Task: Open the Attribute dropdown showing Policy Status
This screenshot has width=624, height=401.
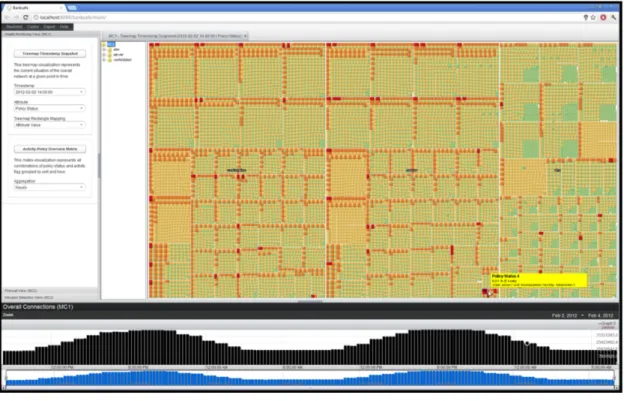Action: (49, 108)
